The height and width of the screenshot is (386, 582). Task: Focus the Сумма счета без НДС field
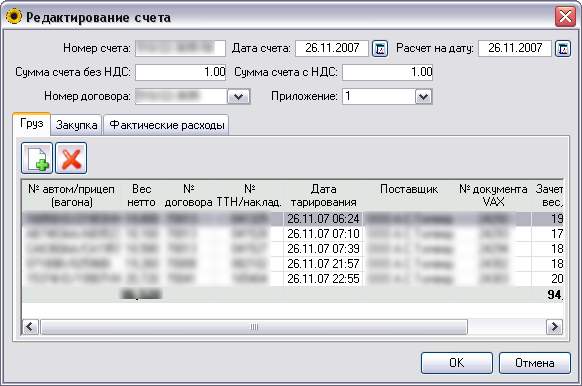tap(180, 72)
